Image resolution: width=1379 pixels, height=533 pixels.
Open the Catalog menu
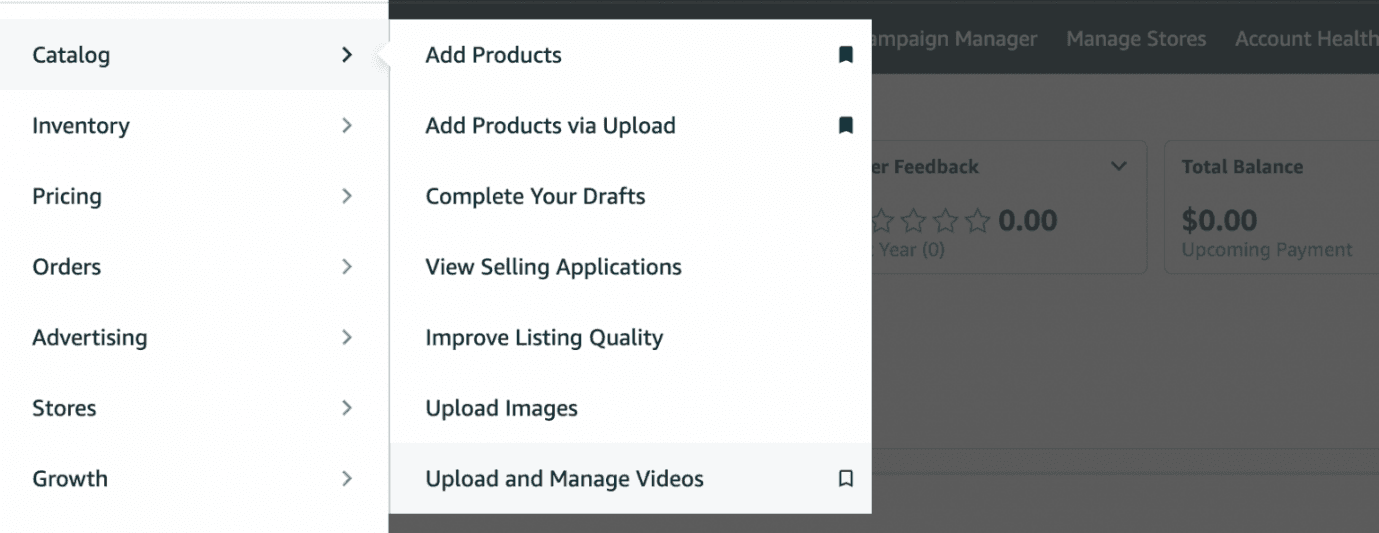(194, 55)
